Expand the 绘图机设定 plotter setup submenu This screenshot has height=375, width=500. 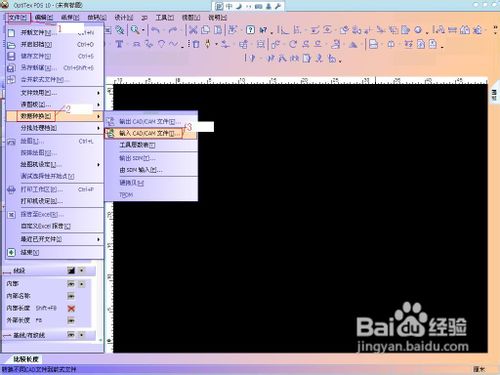tap(55, 165)
